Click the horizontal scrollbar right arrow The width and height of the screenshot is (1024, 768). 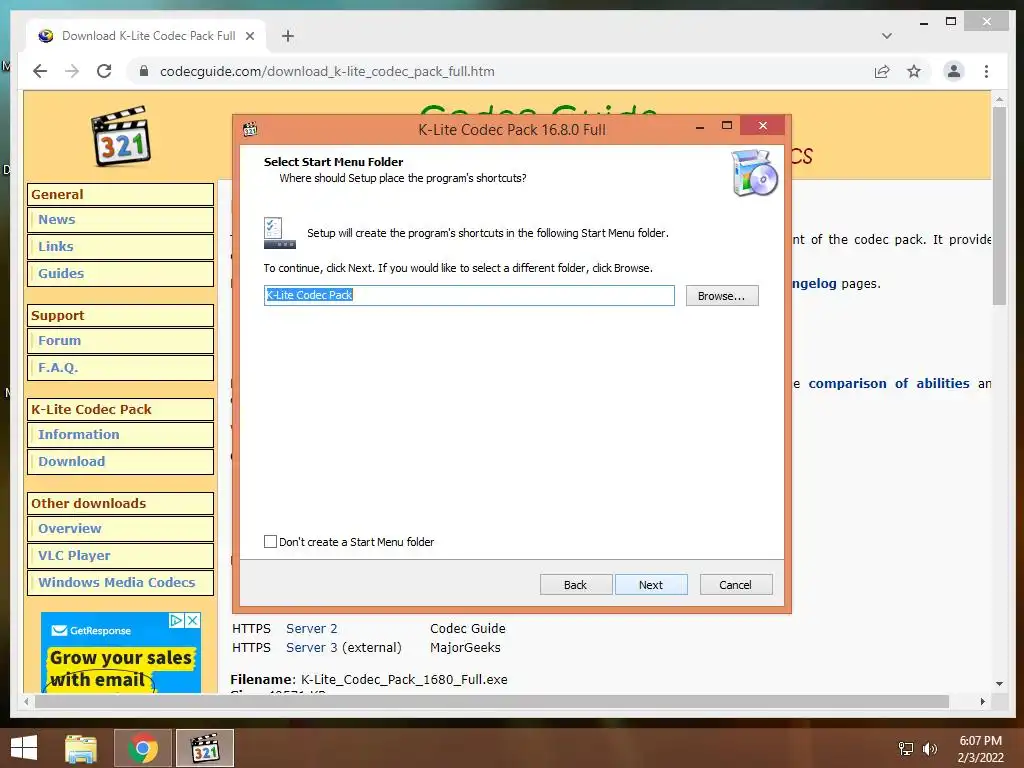pyautogui.click(x=982, y=701)
